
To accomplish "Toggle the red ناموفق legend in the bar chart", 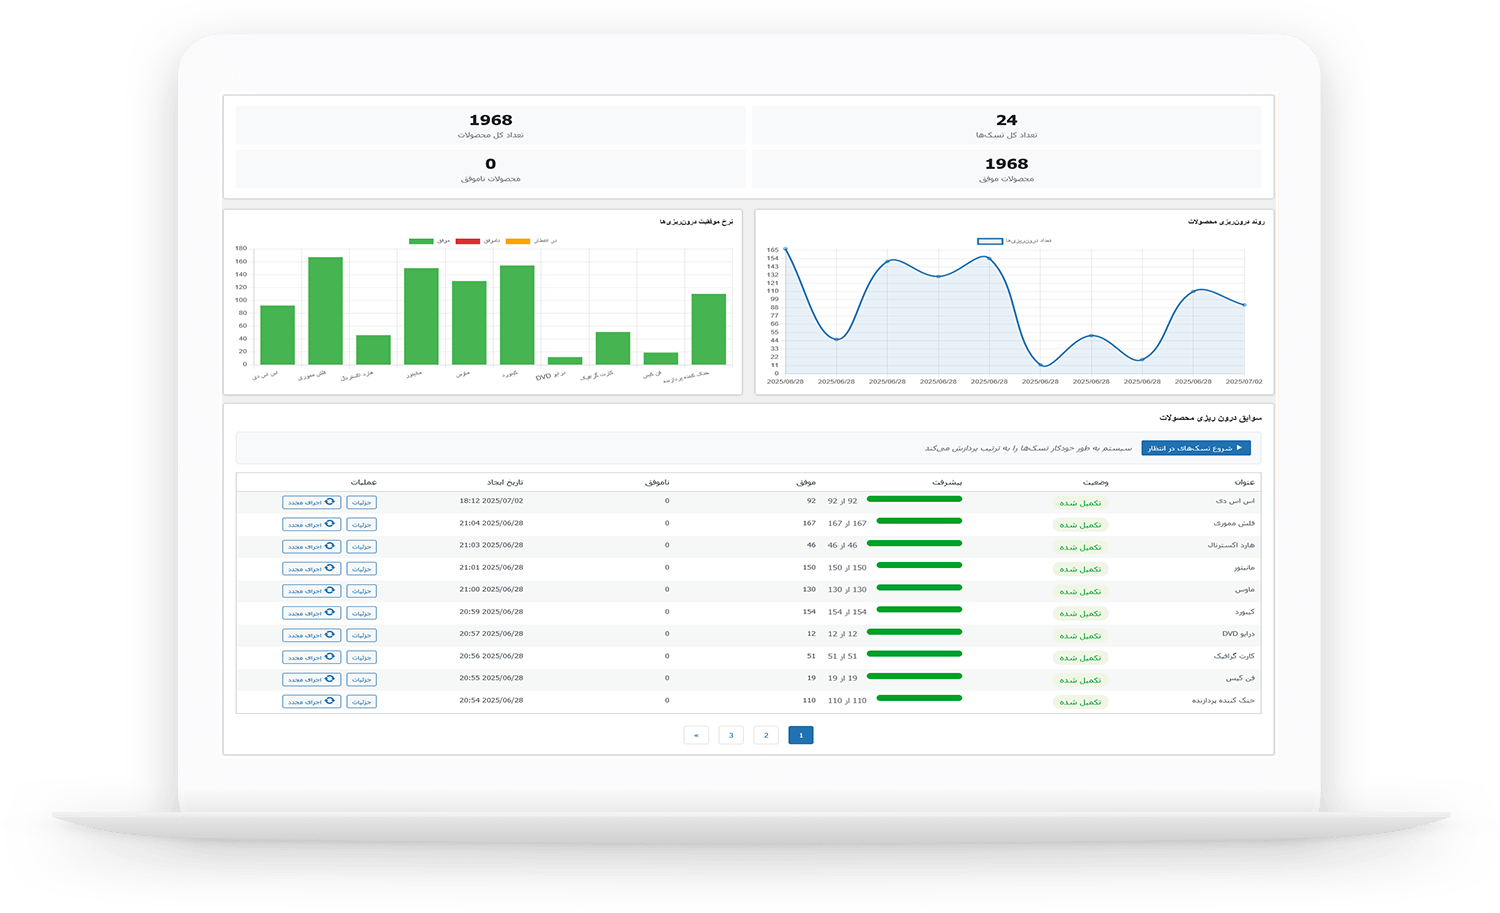I will coord(468,241).
